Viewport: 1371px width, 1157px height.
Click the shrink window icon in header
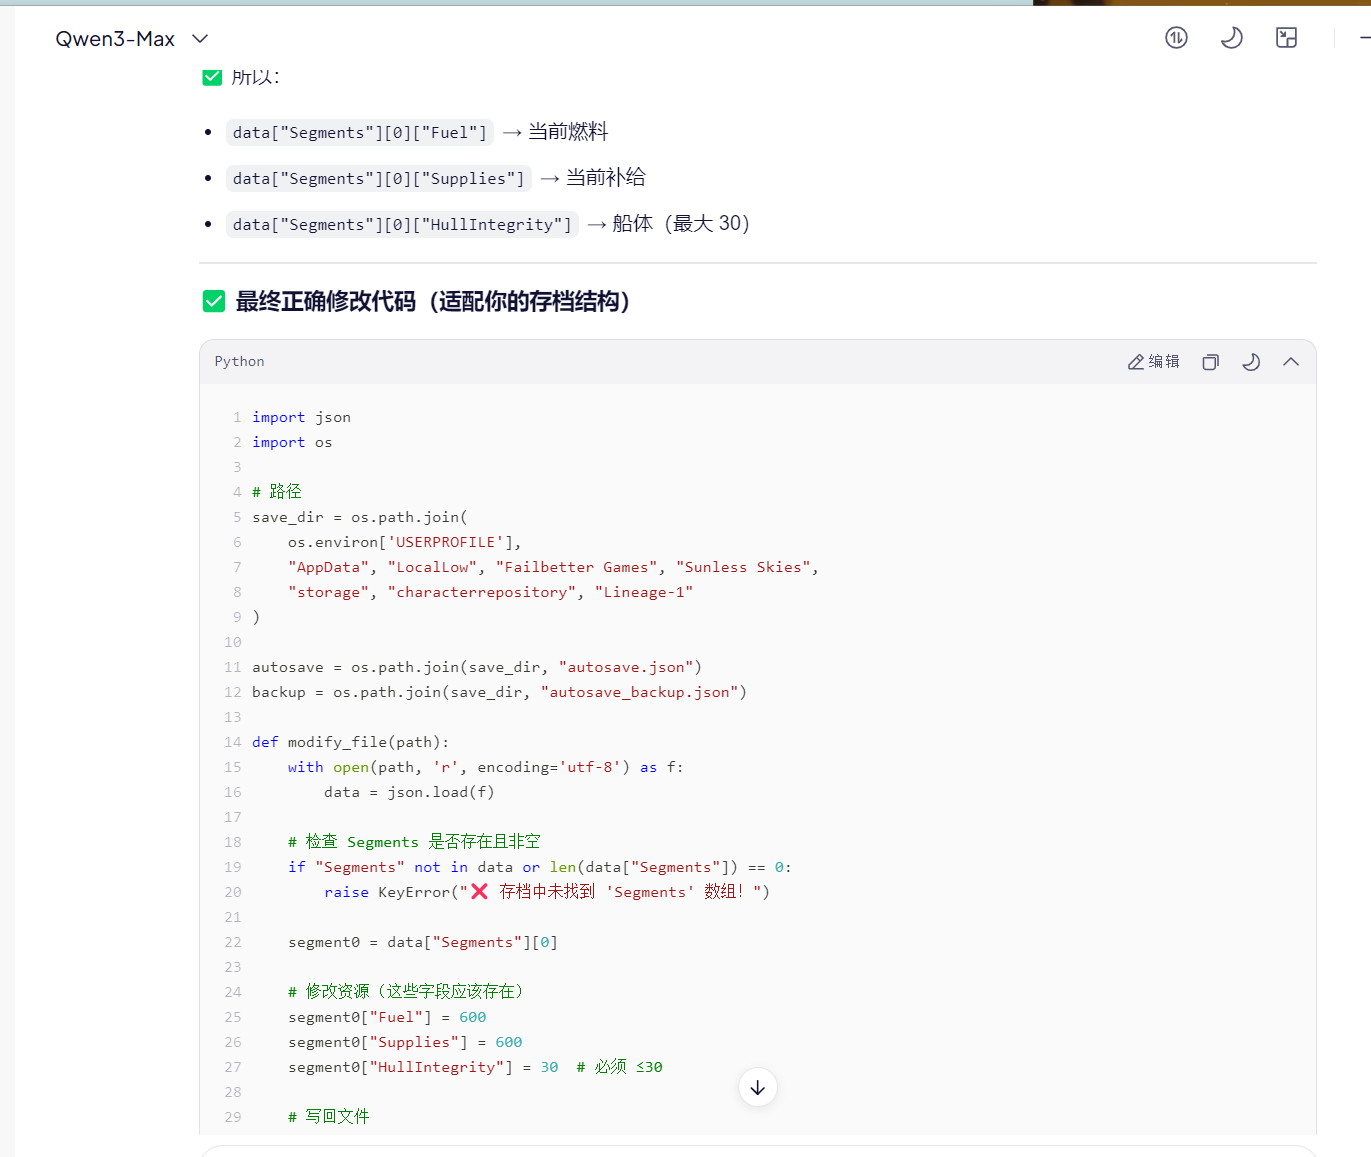[1286, 38]
